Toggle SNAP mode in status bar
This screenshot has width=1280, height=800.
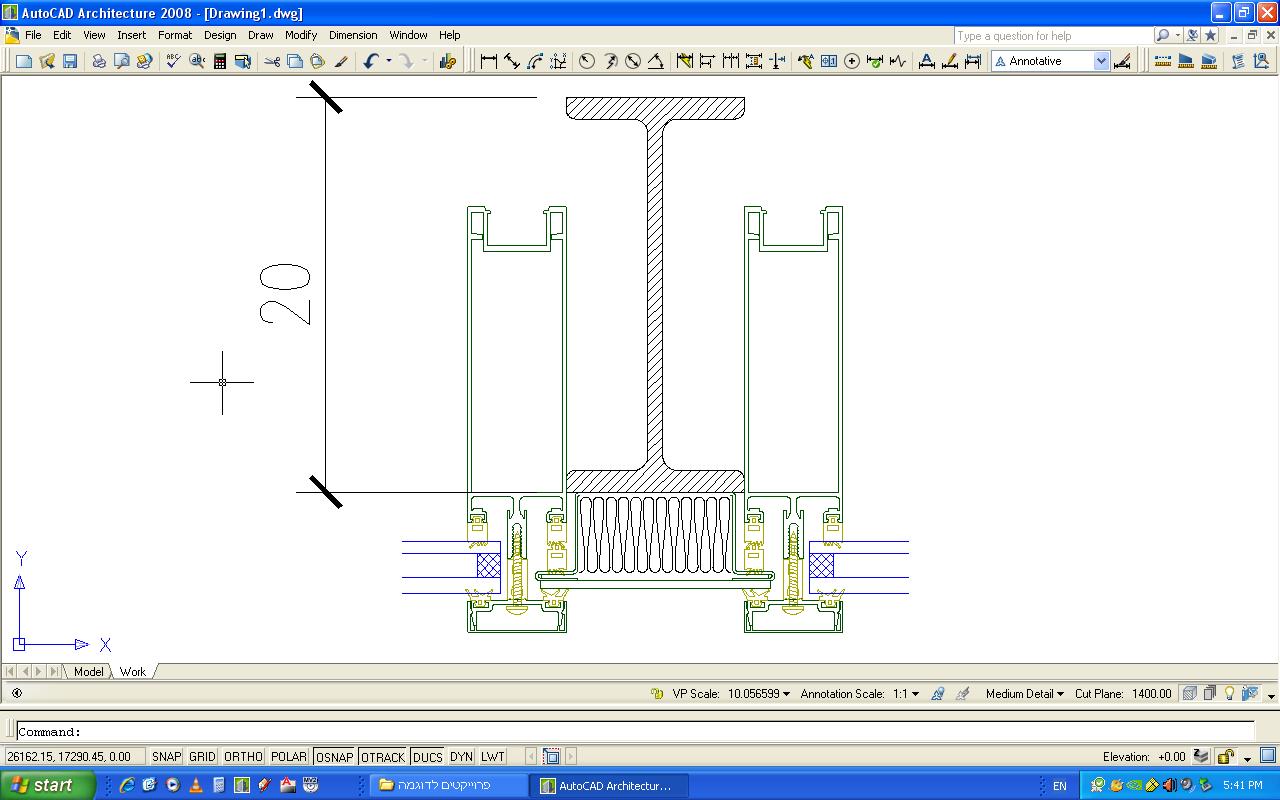[x=166, y=757]
